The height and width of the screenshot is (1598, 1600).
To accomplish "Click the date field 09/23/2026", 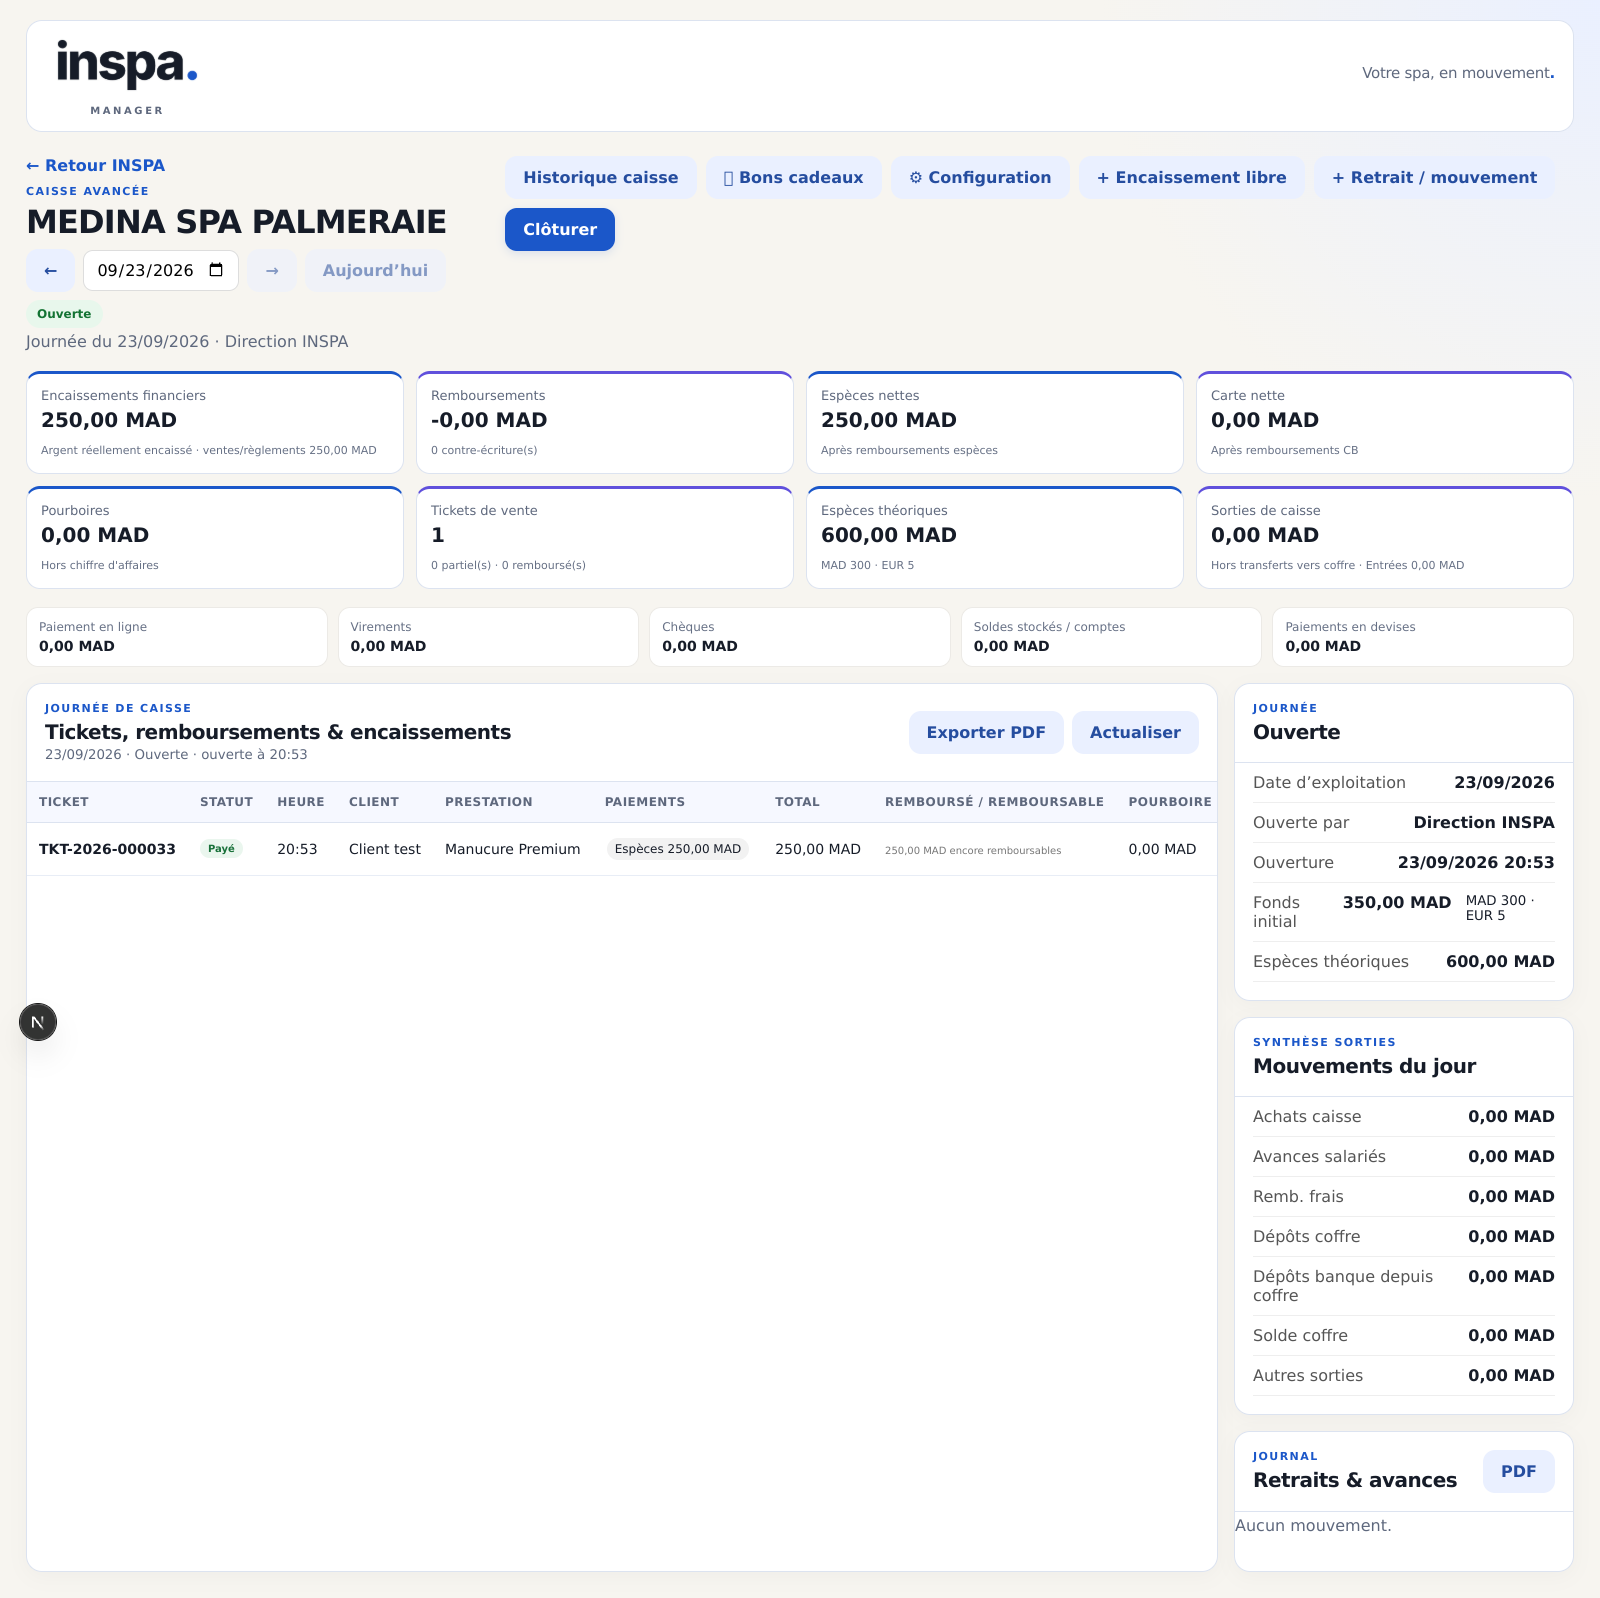I will [161, 270].
